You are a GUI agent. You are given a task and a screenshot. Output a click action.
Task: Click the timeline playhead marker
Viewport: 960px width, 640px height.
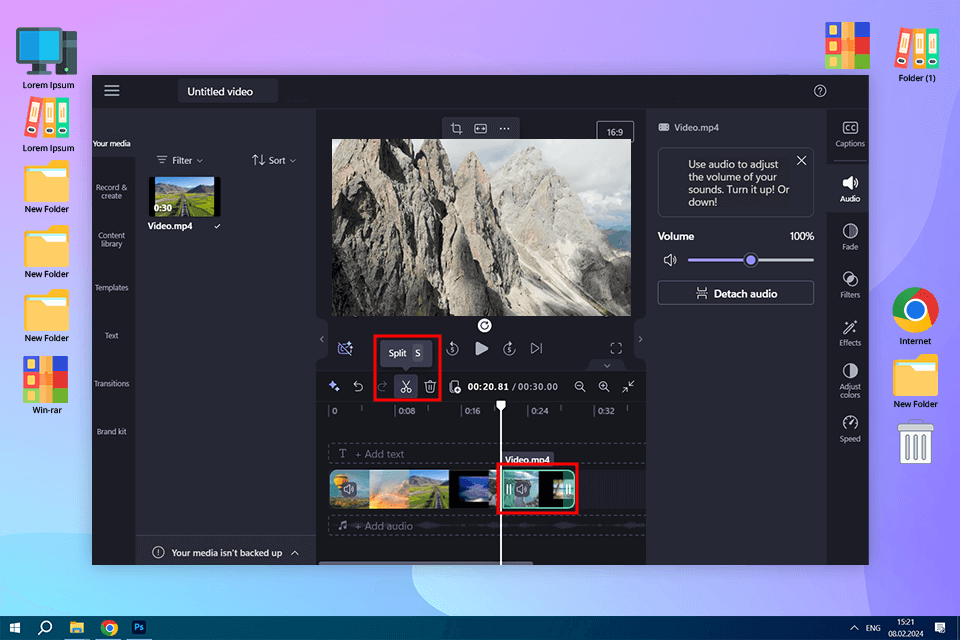tap(501, 405)
